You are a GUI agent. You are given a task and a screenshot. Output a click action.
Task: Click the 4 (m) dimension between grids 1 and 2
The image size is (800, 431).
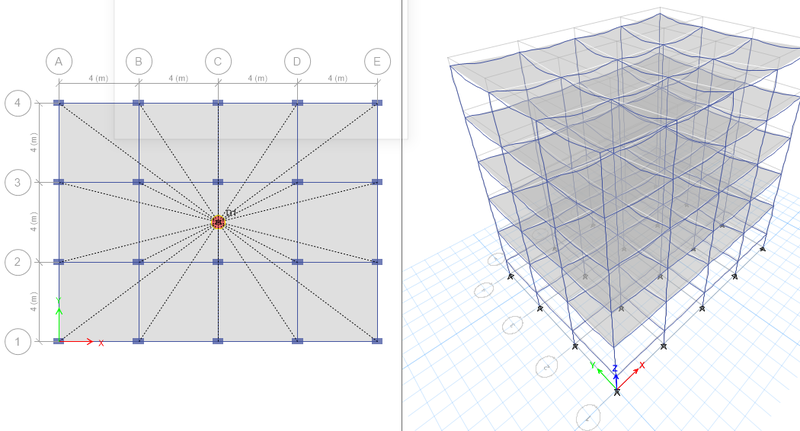tap(34, 302)
